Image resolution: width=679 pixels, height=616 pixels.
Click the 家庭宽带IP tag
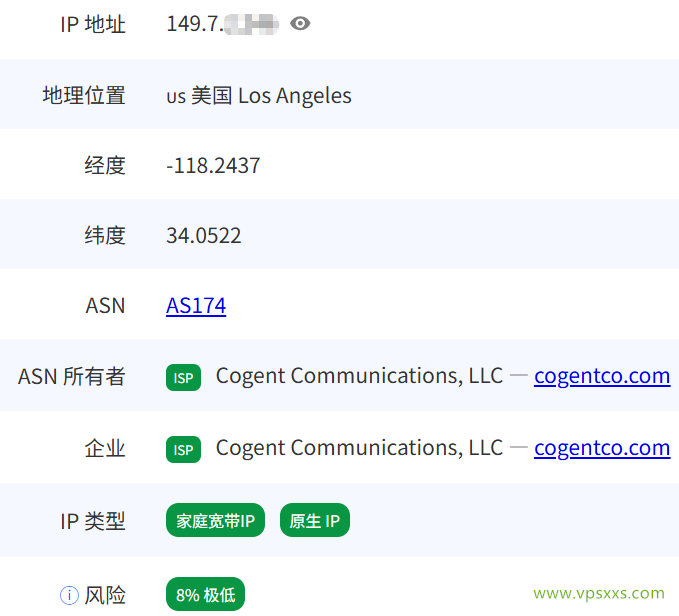click(215, 520)
